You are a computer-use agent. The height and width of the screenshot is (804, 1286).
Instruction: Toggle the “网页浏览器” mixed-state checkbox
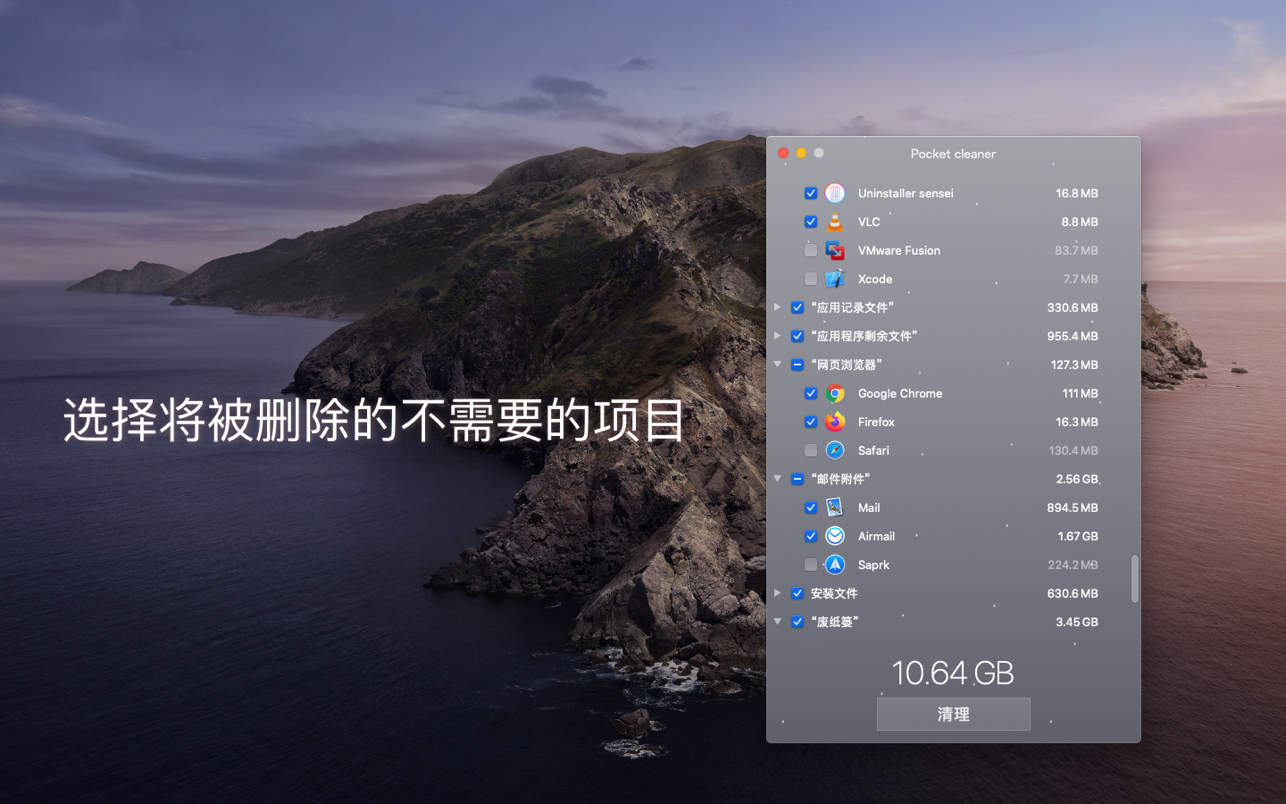coord(797,365)
